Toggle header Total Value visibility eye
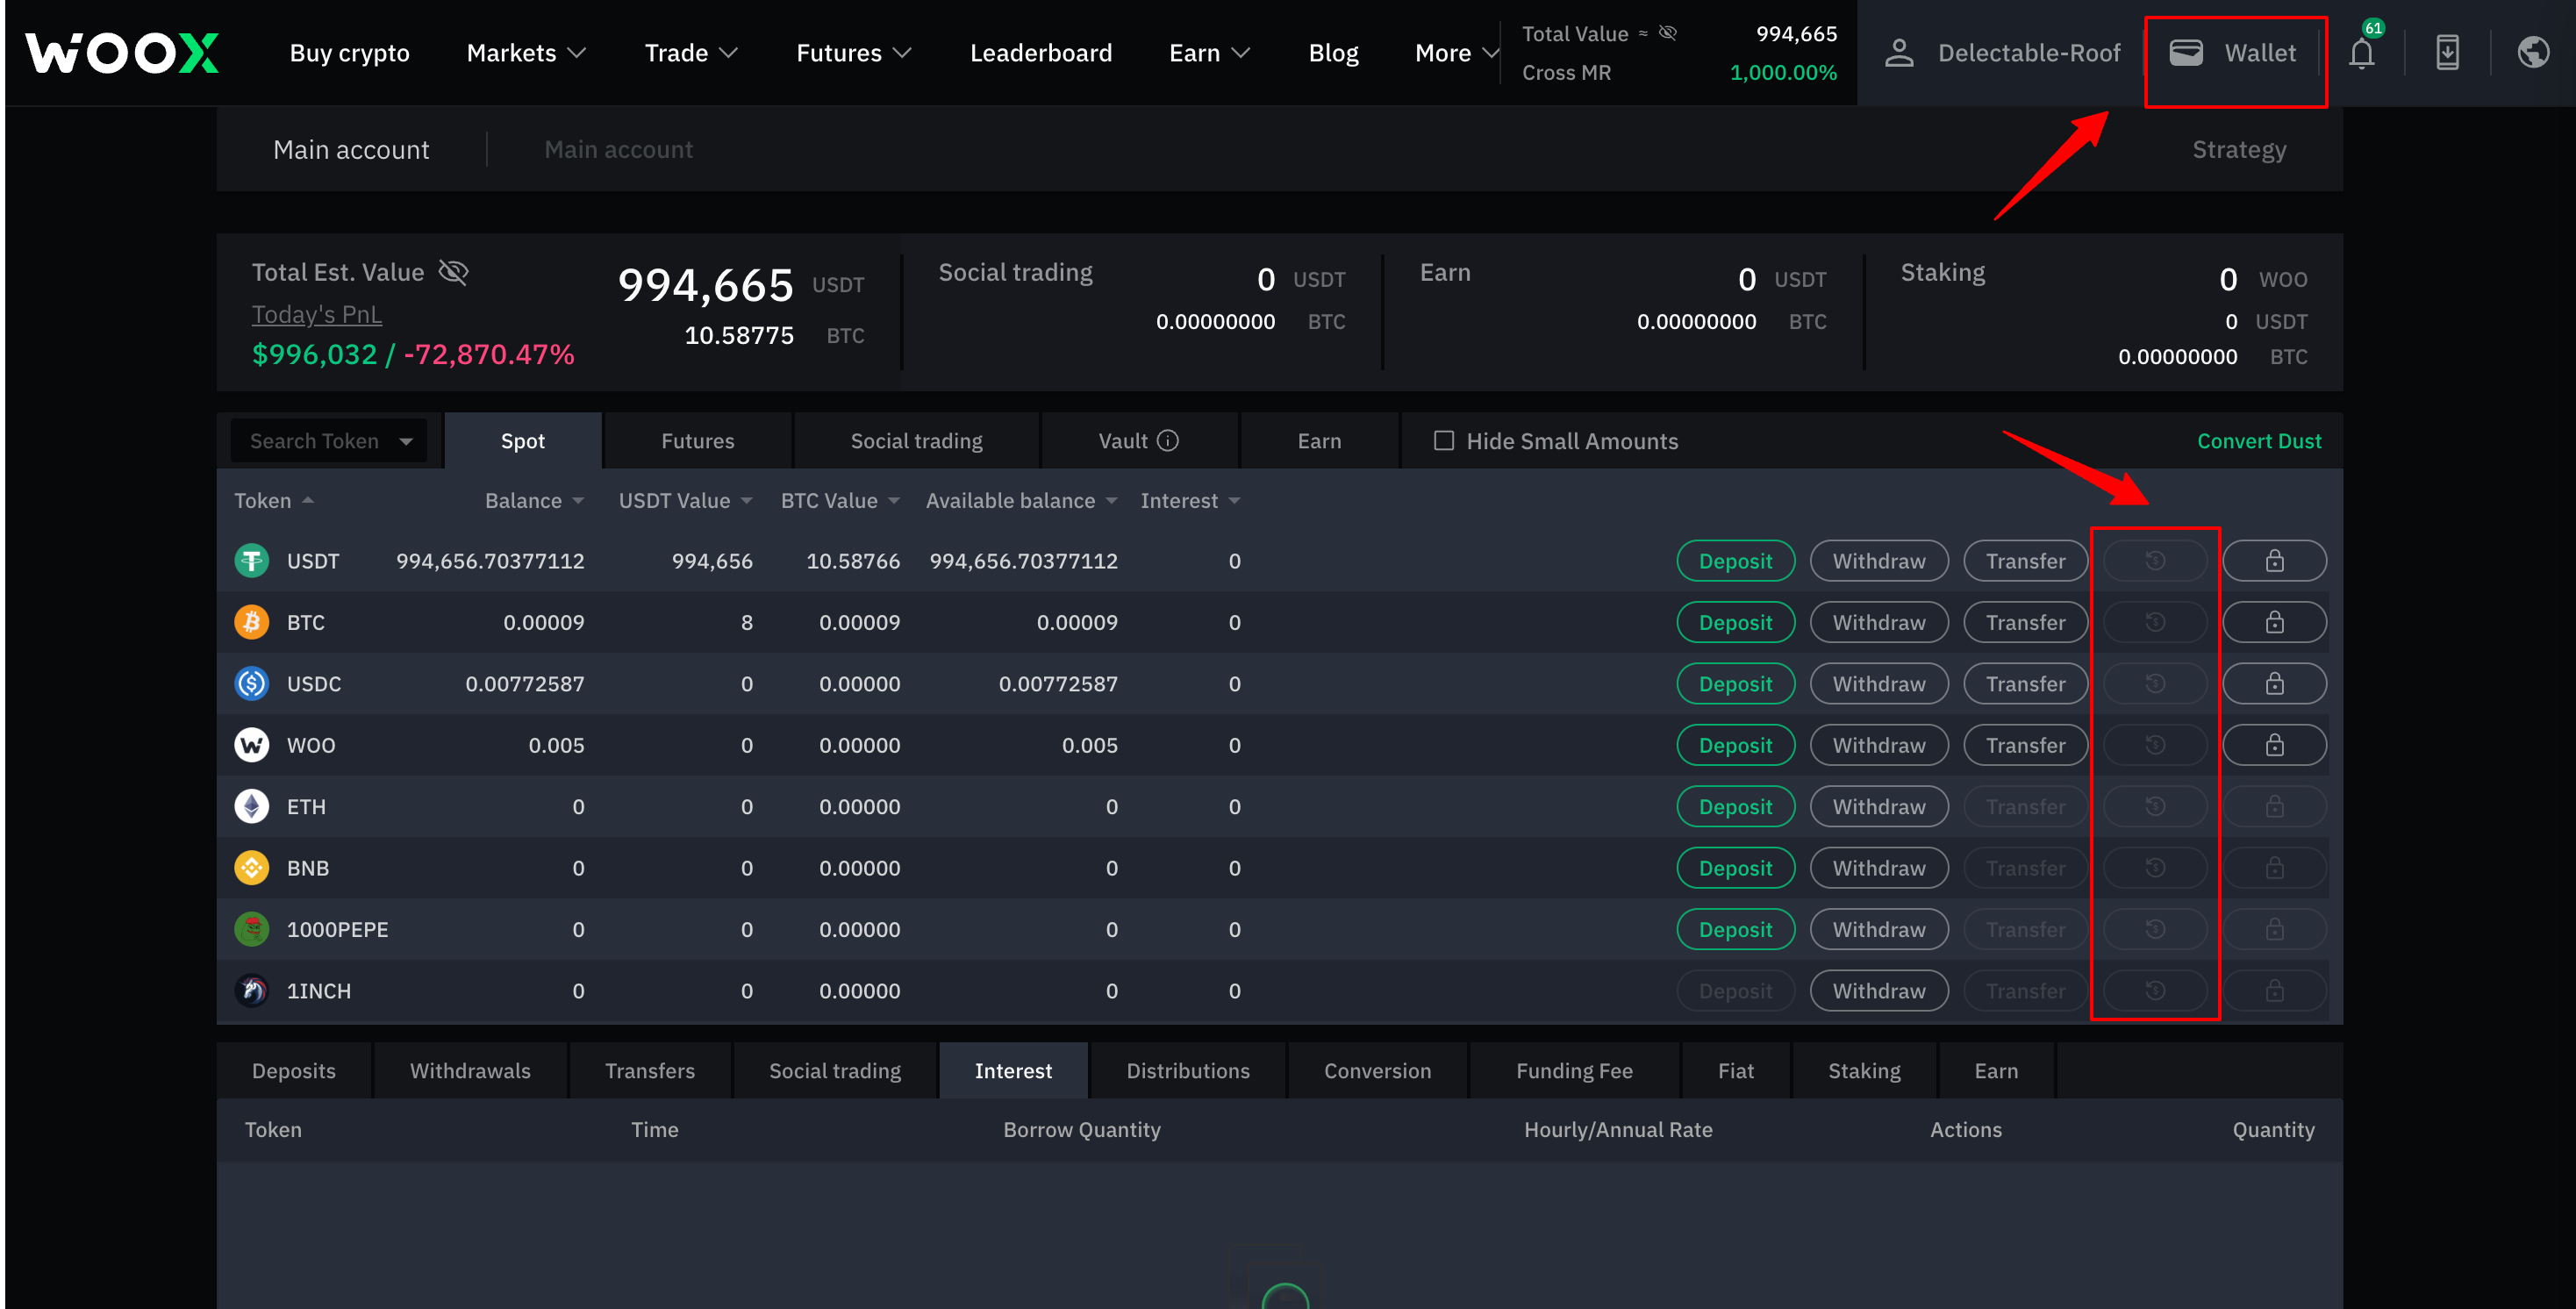Image resolution: width=2576 pixels, height=1309 pixels. [x=1668, y=33]
